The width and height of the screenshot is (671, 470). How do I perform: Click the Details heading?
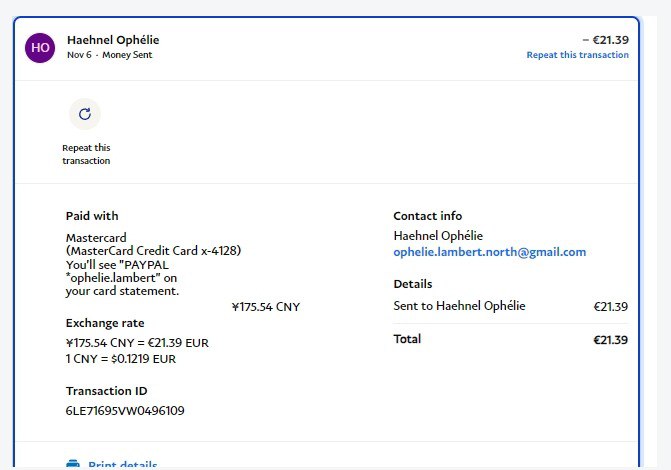click(x=413, y=284)
